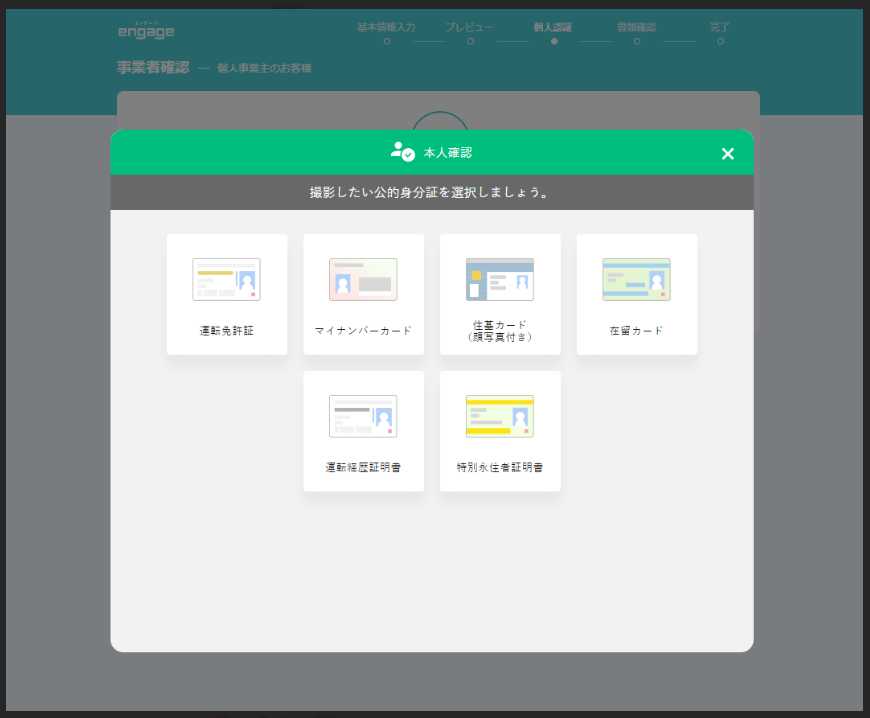Click the 運転経歴証明書 text label

(x=363, y=467)
